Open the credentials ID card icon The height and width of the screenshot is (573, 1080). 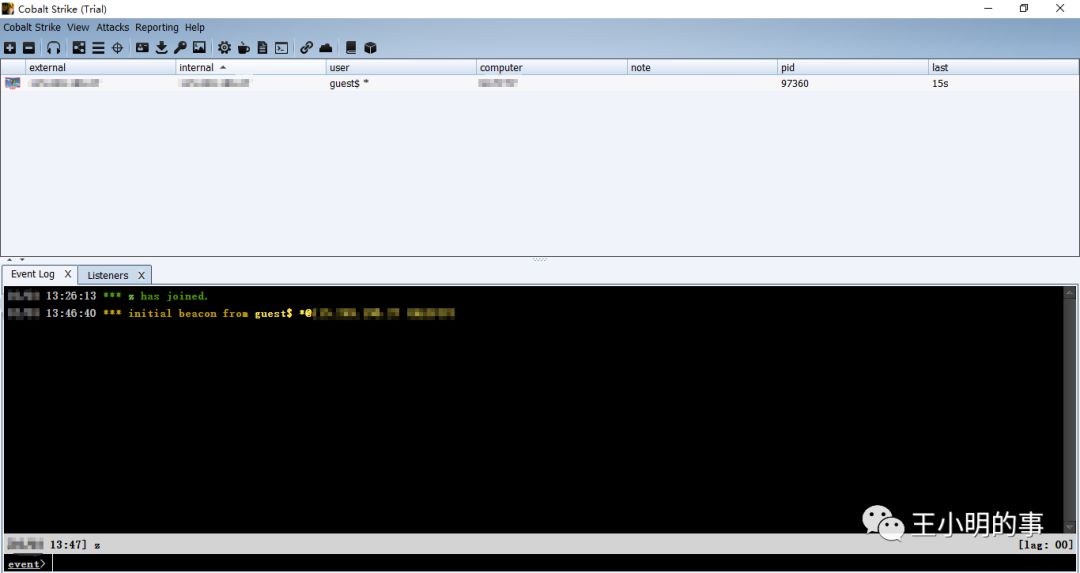[x=142, y=48]
